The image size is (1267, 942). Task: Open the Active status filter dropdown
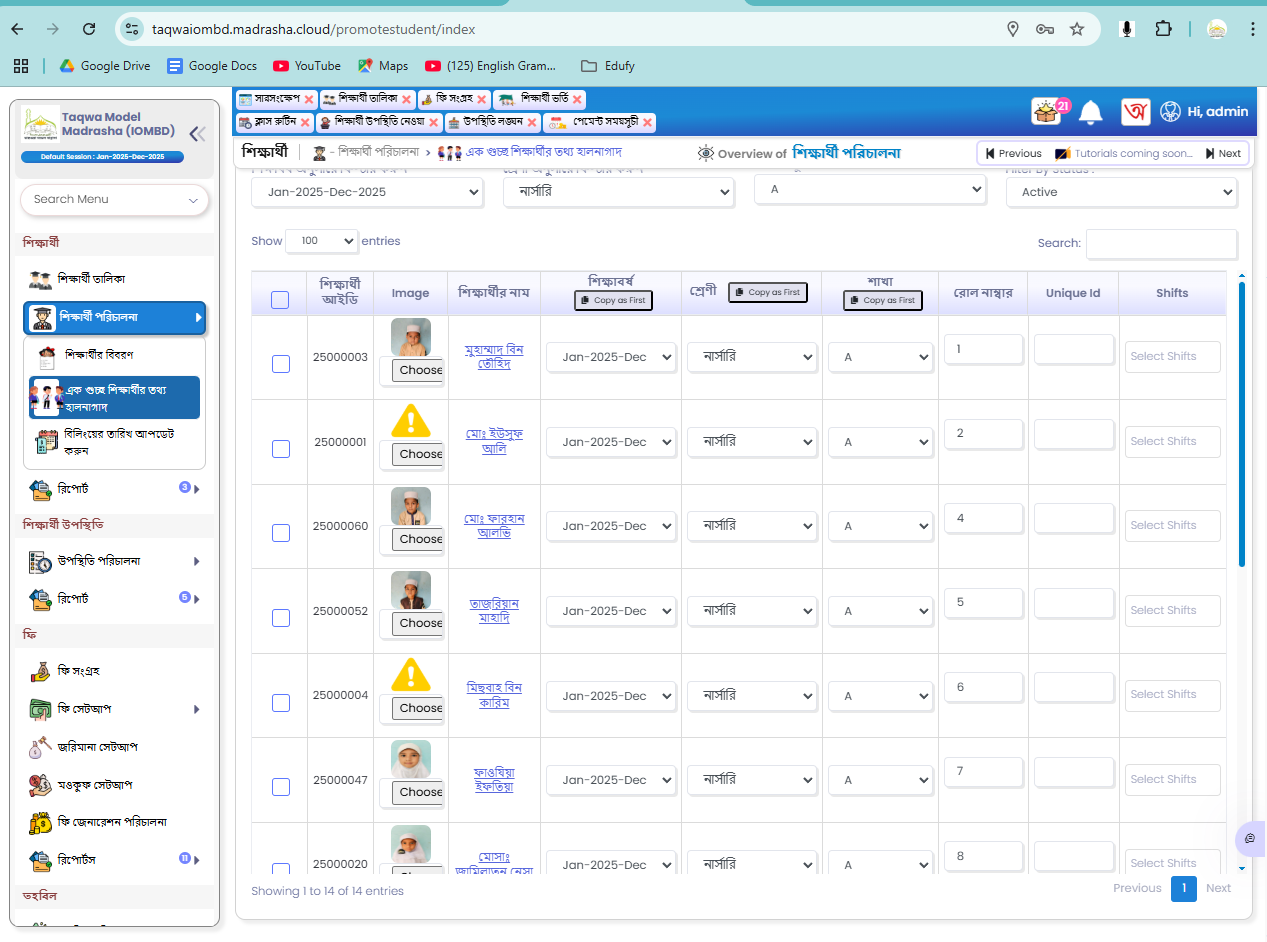point(1122,192)
